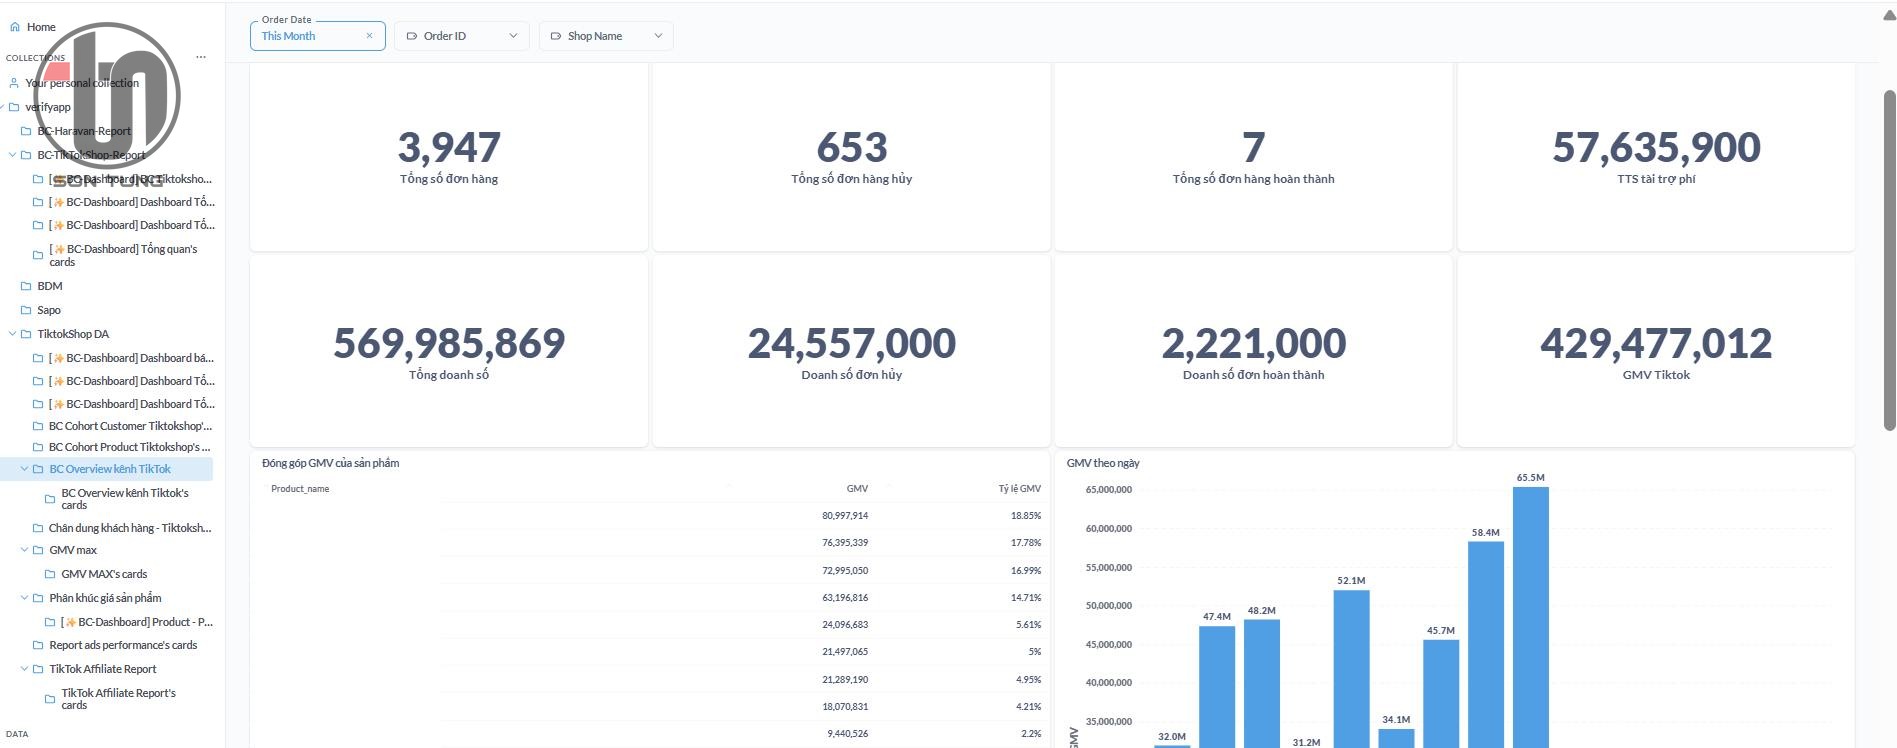
Task: Click folder icon for BC Cohort Customer Tiktokshop
Action: pos(38,426)
